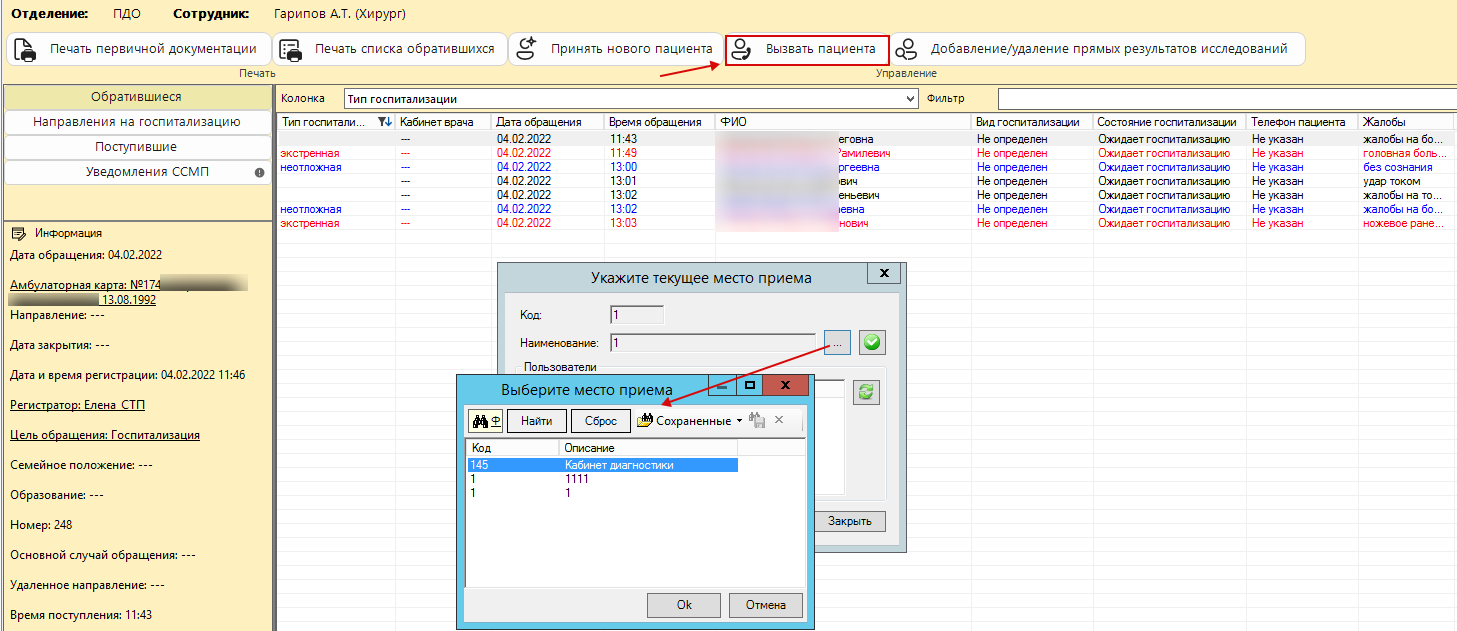
Task: Click the ФИО column header
Action: click(x=844, y=122)
